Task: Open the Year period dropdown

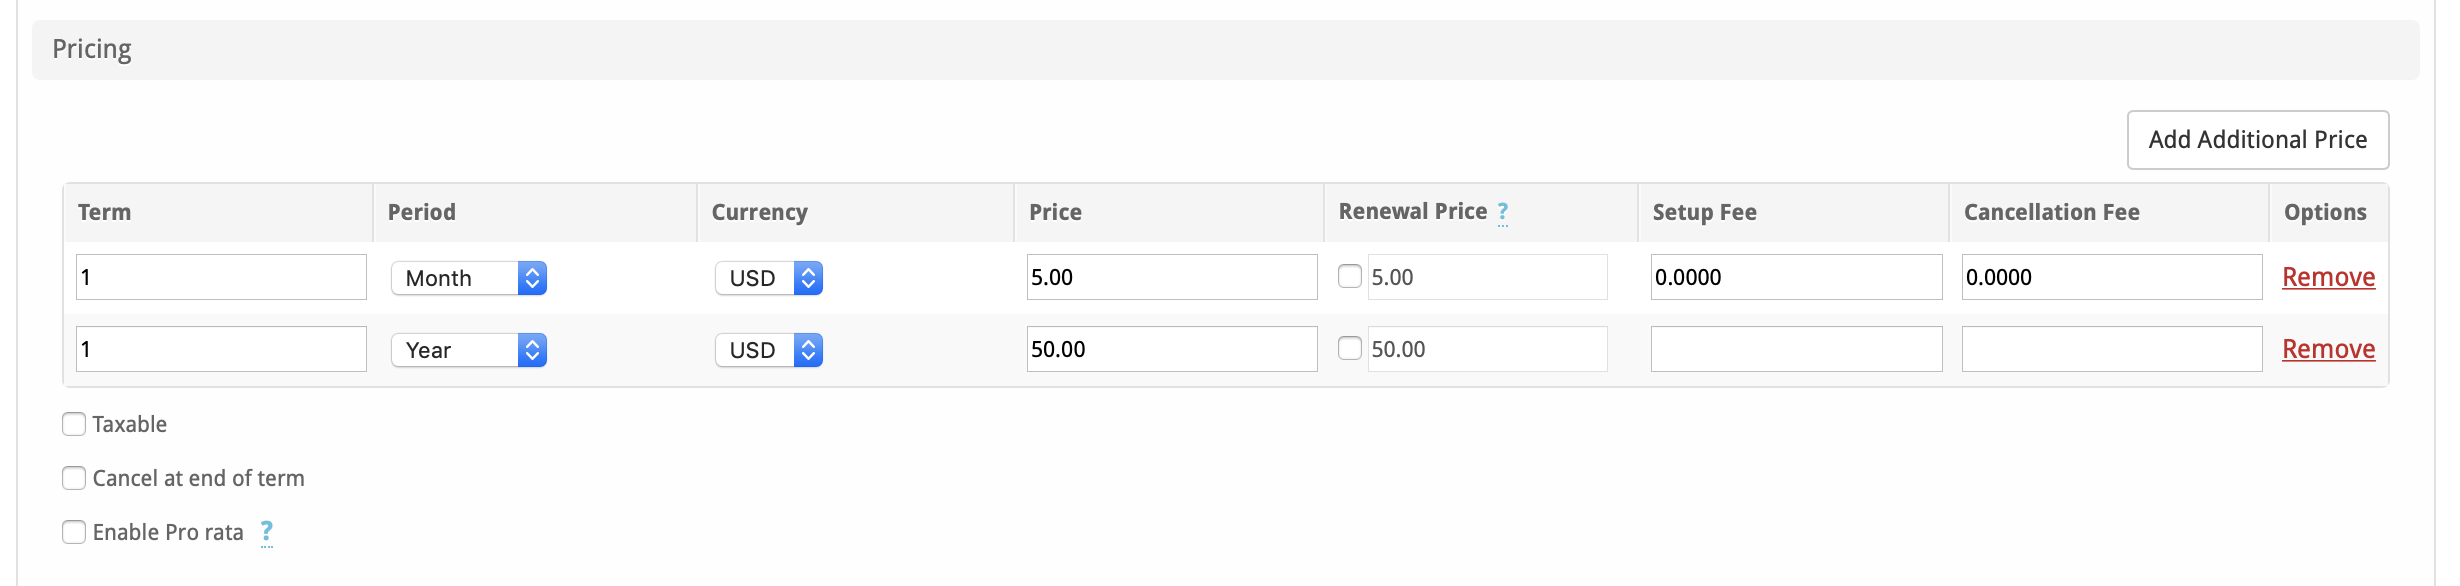Action: (x=469, y=350)
